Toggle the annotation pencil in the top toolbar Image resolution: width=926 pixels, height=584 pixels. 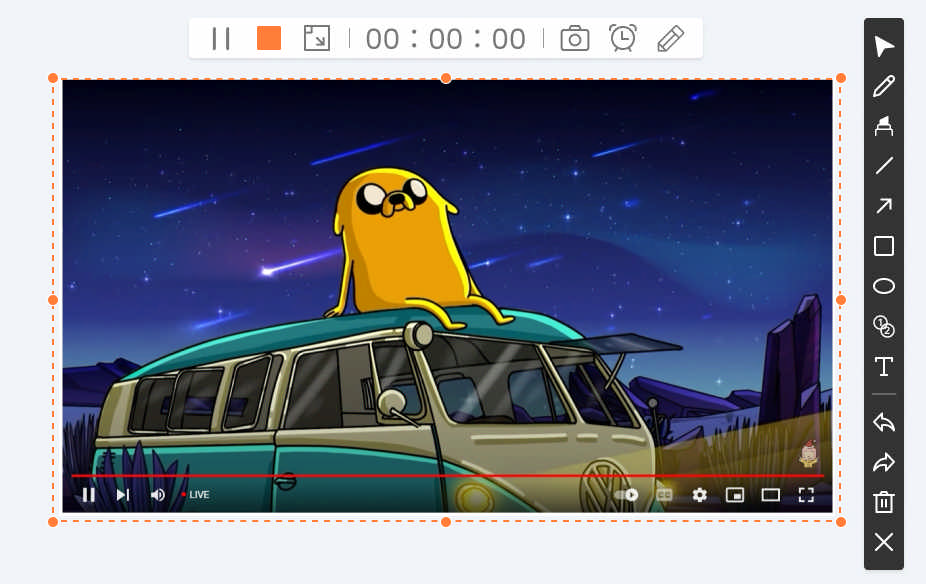pyautogui.click(x=670, y=39)
